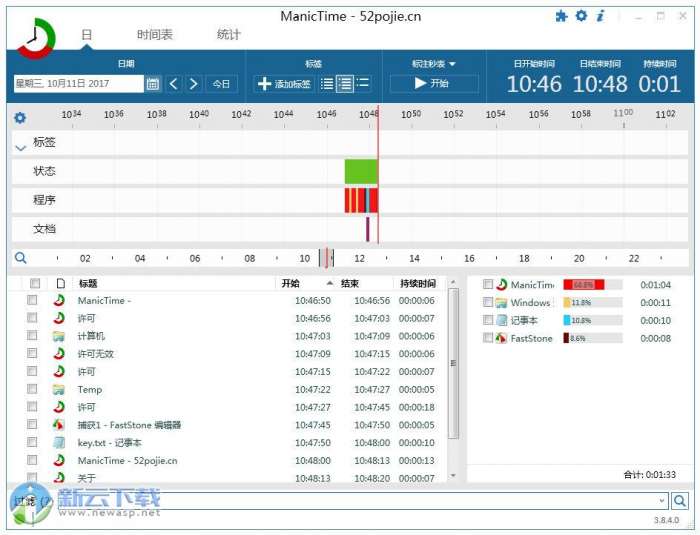Open the 标注秒表 dropdown arrow
700x535 pixels.
pyautogui.click(x=452, y=64)
